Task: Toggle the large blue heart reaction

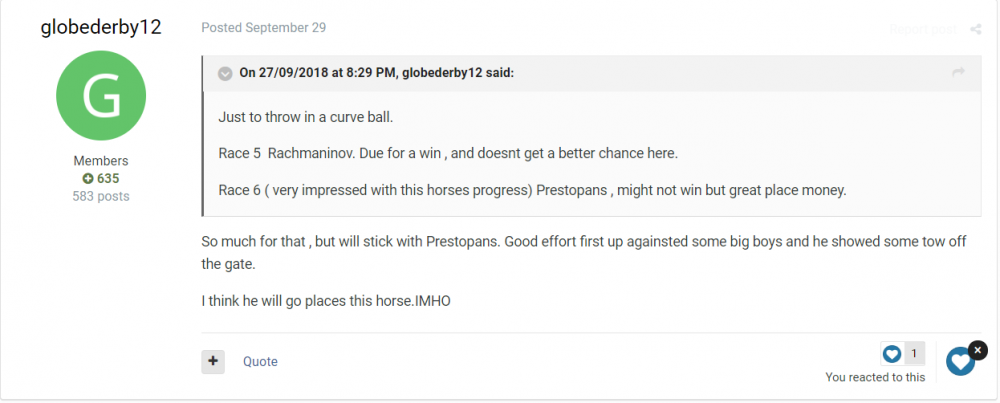Action: click(x=960, y=362)
